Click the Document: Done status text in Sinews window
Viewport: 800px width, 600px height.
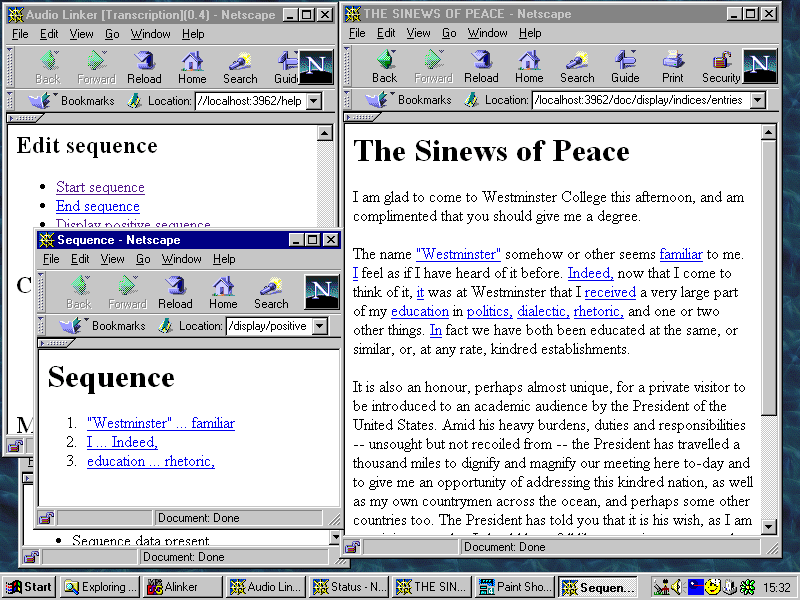click(505, 547)
